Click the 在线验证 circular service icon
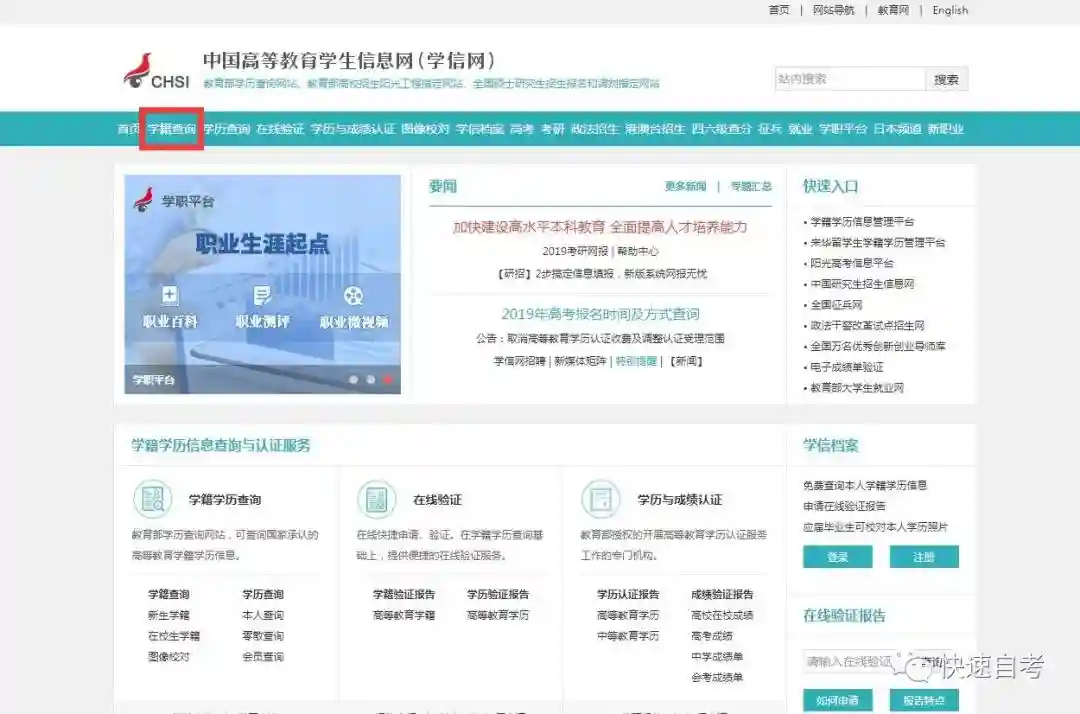The height and width of the screenshot is (714, 1080). click(376, 499)
